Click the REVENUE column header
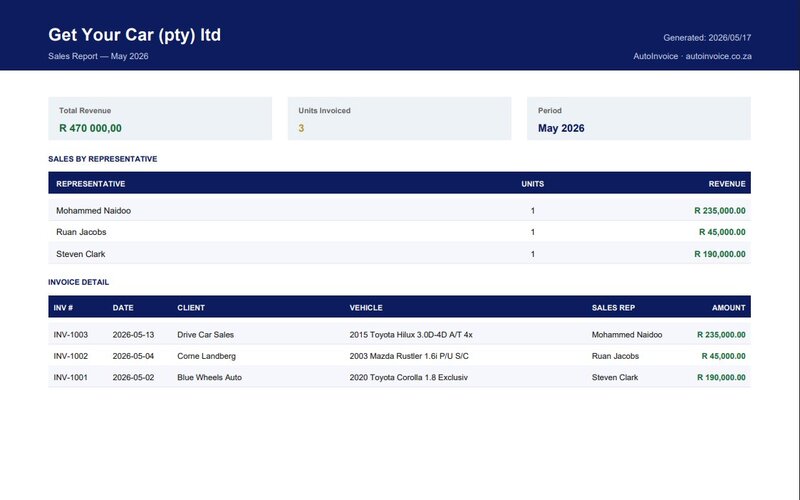This screenshot has height=500, width=800. pos(727,184)
